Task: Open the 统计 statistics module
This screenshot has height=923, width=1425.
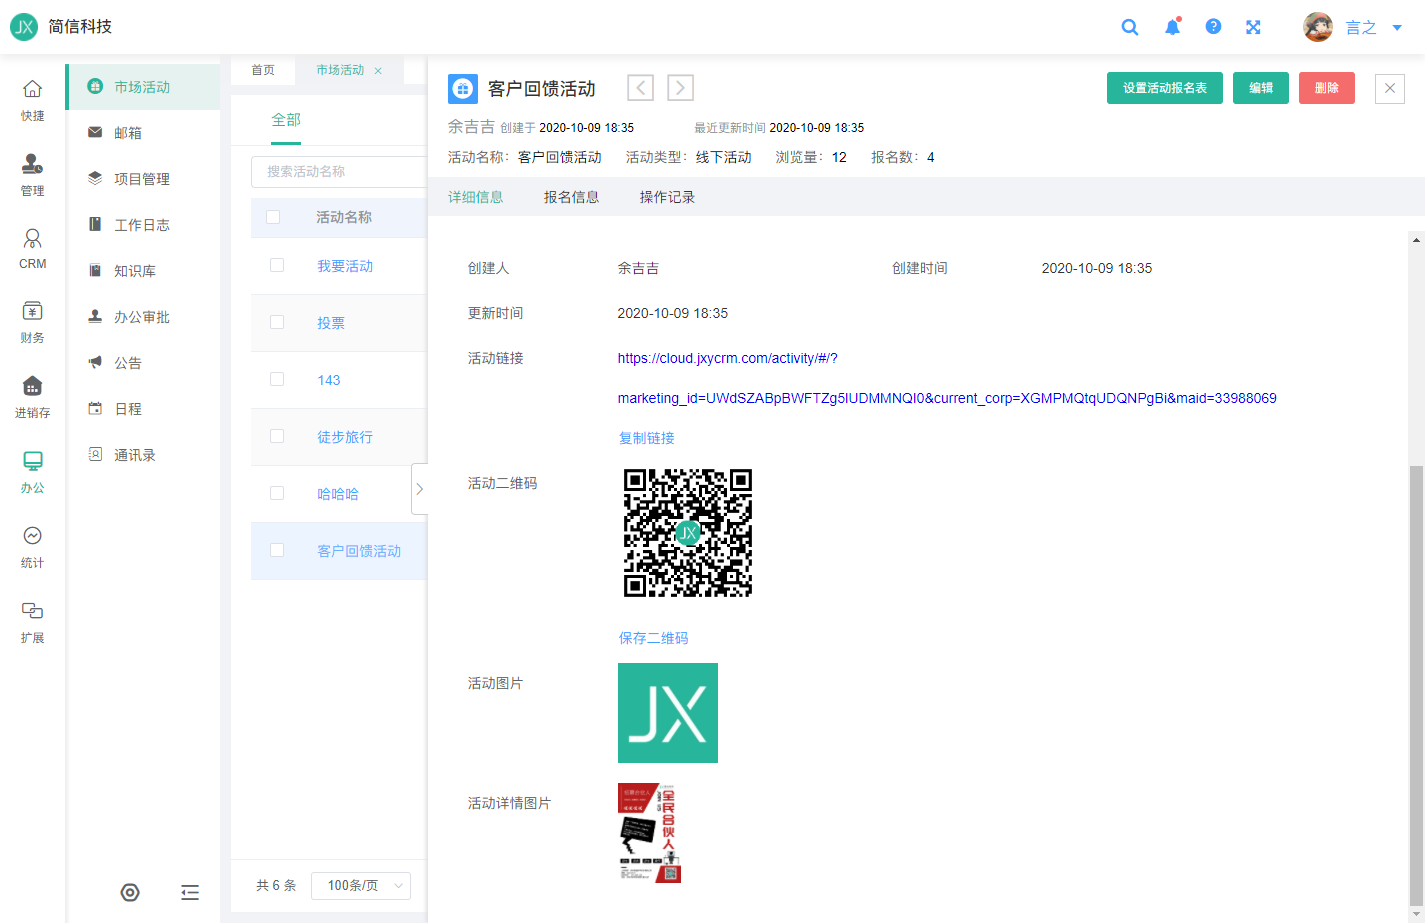Action: coord(33,547)
